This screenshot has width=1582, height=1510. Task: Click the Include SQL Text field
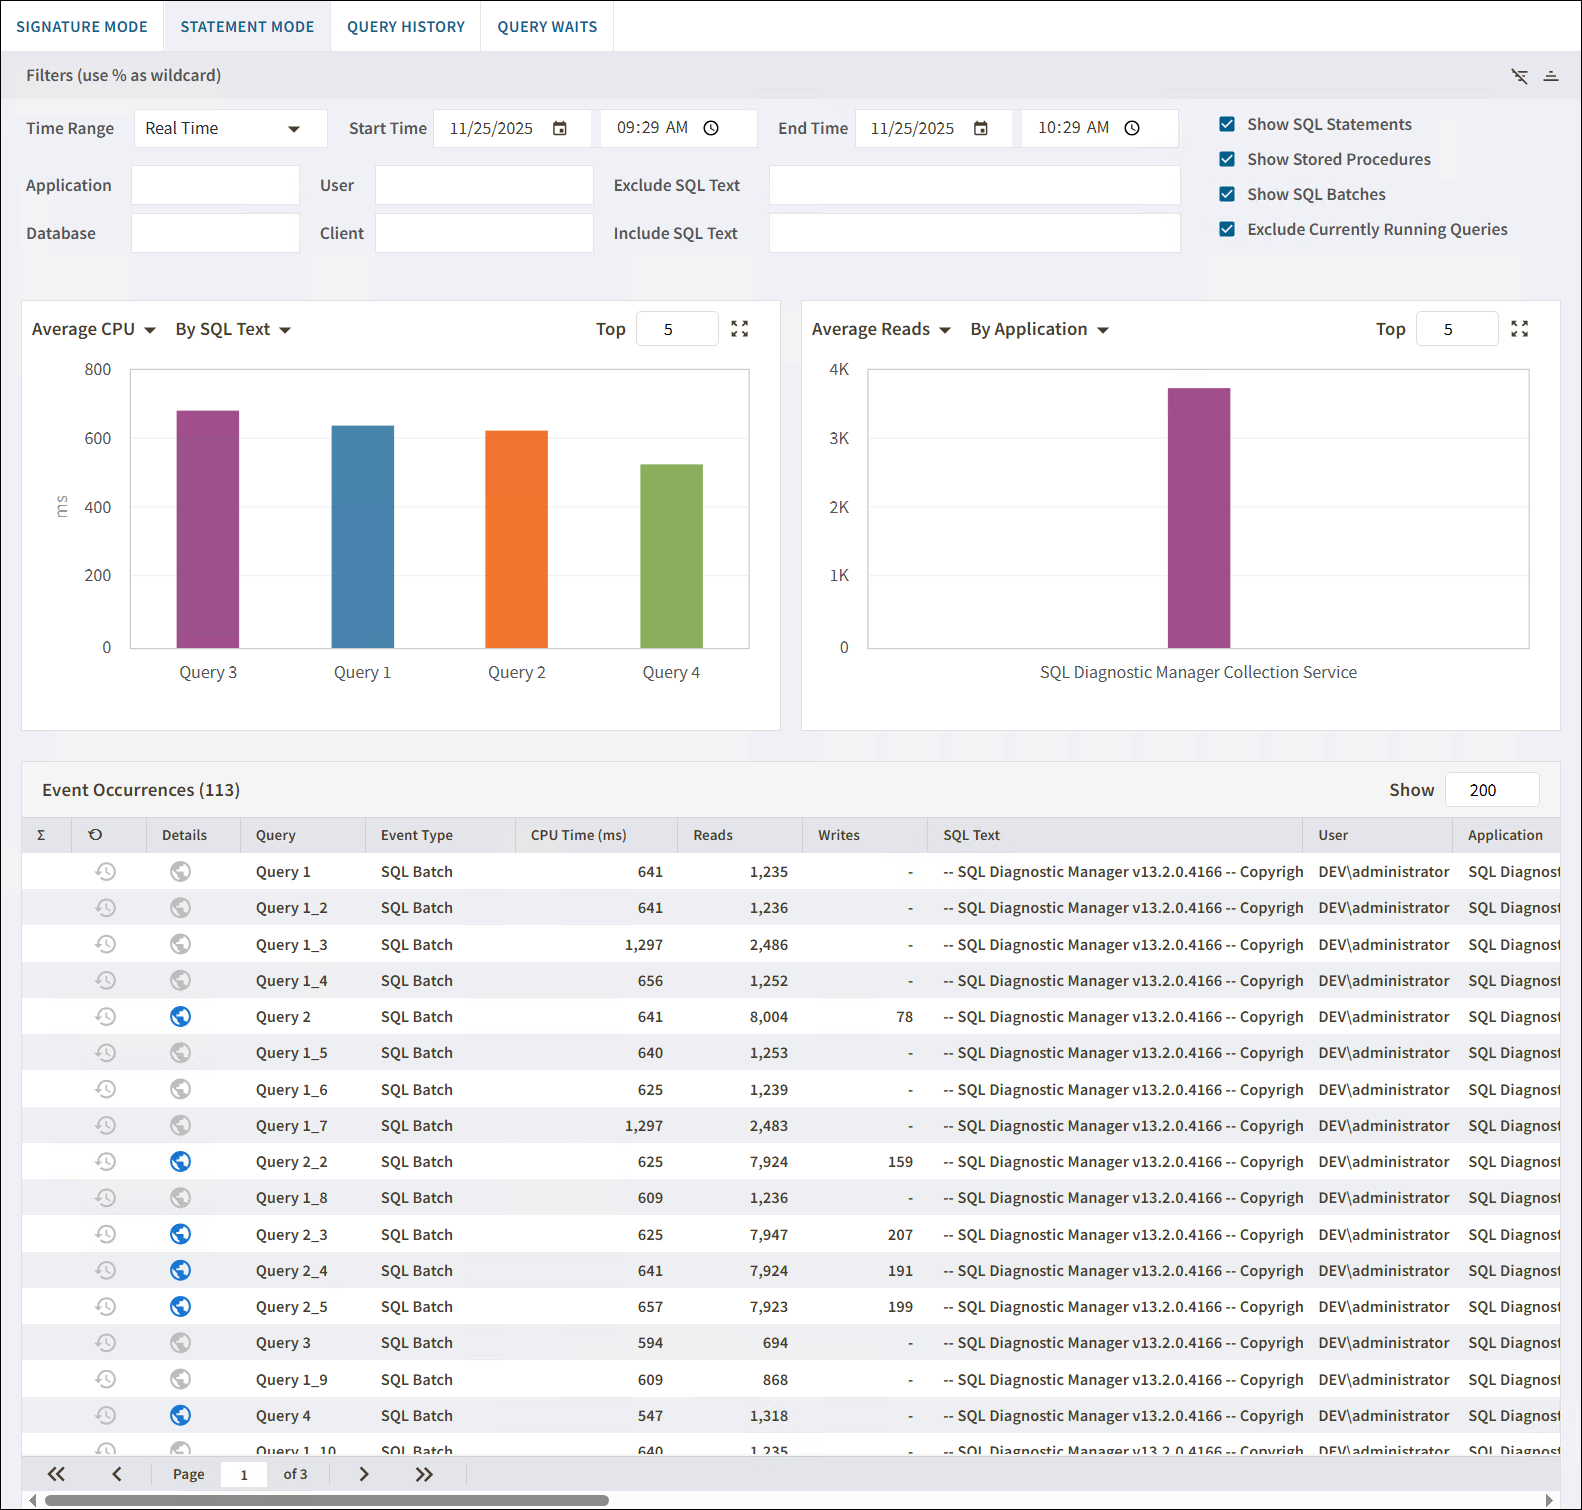(x=974, y=233)
